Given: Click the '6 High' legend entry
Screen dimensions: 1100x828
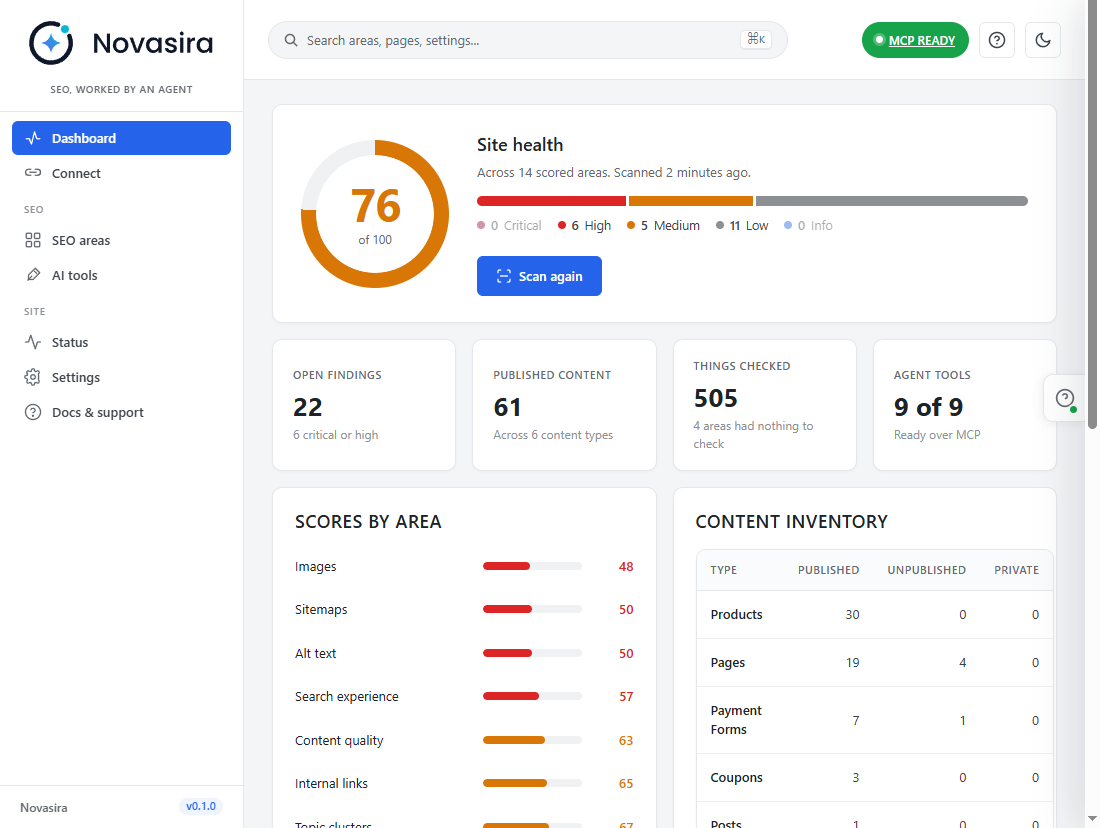Looking at the screenshot, I should click(584, 225).
